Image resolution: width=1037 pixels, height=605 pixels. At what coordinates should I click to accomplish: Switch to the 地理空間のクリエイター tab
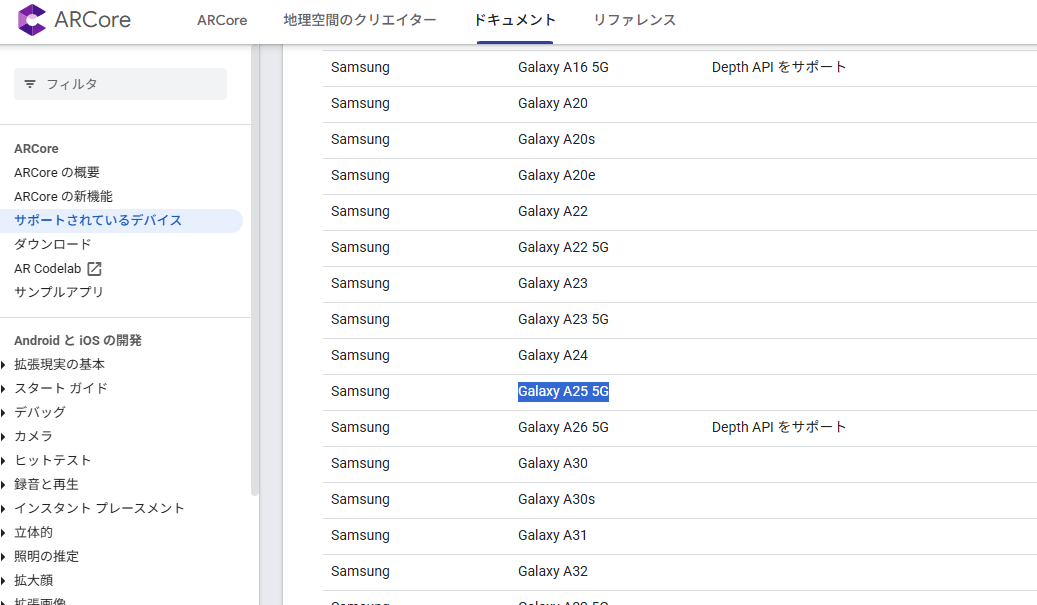coord(360,20)
